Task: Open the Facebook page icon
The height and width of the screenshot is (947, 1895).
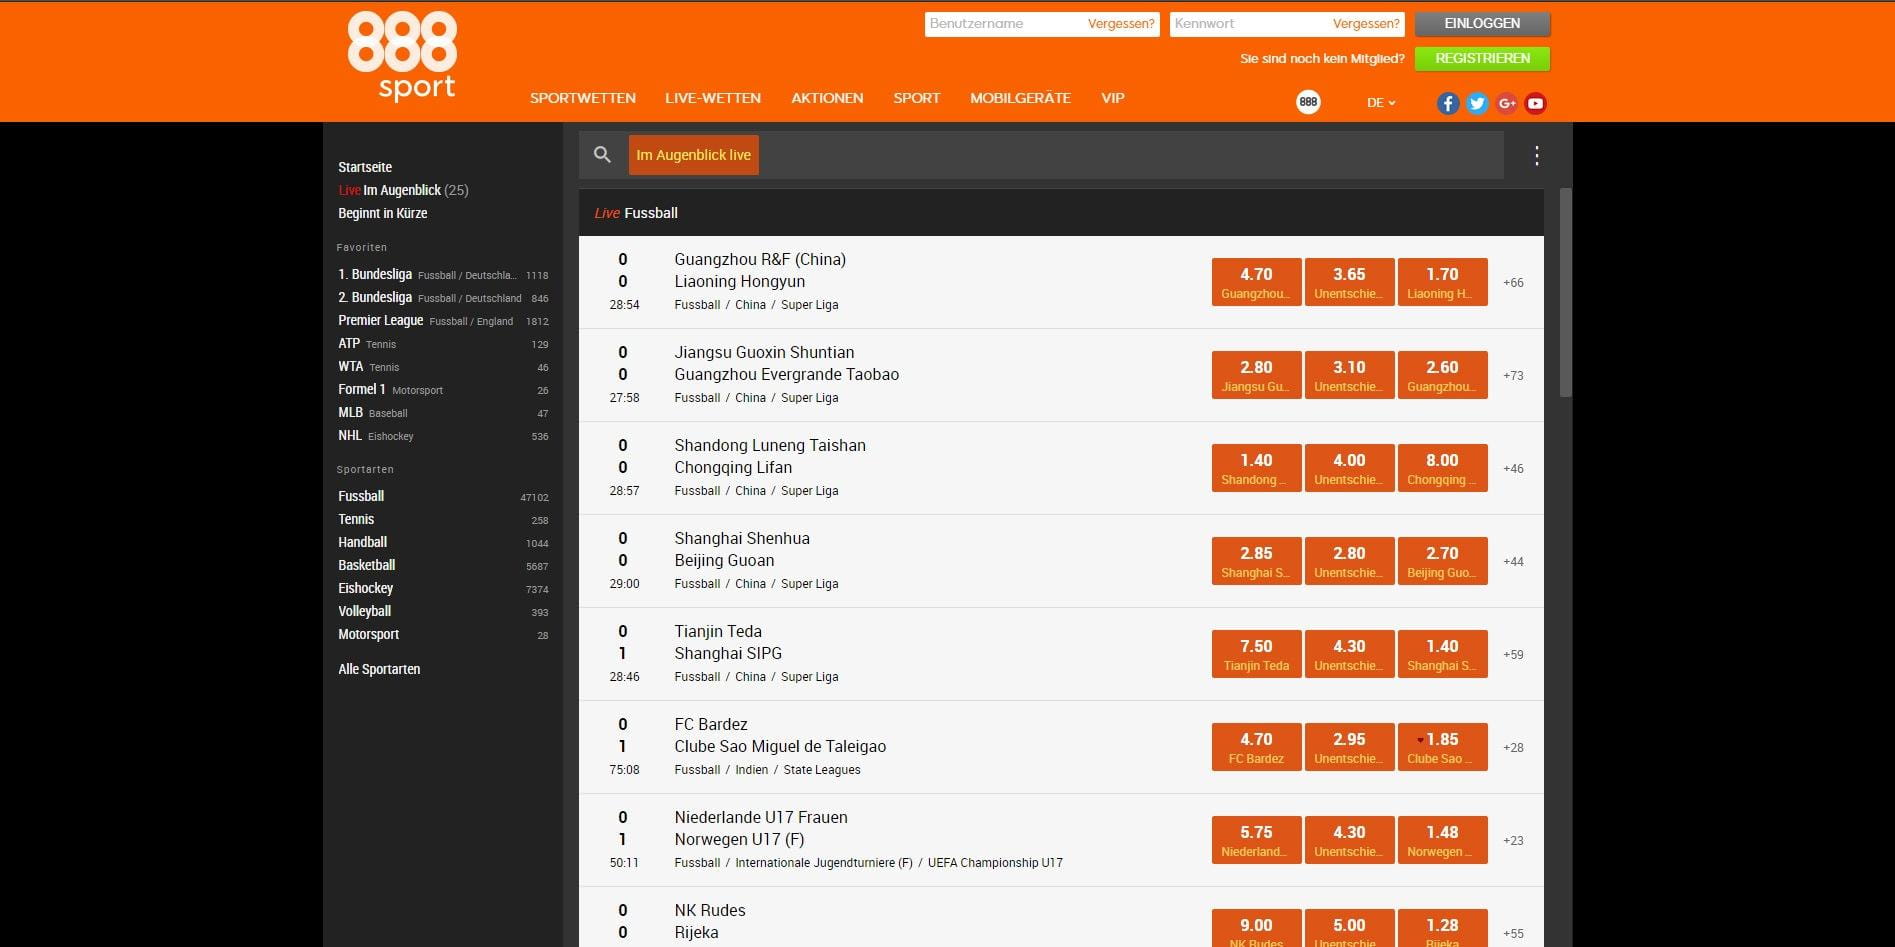Action: 1448,103
